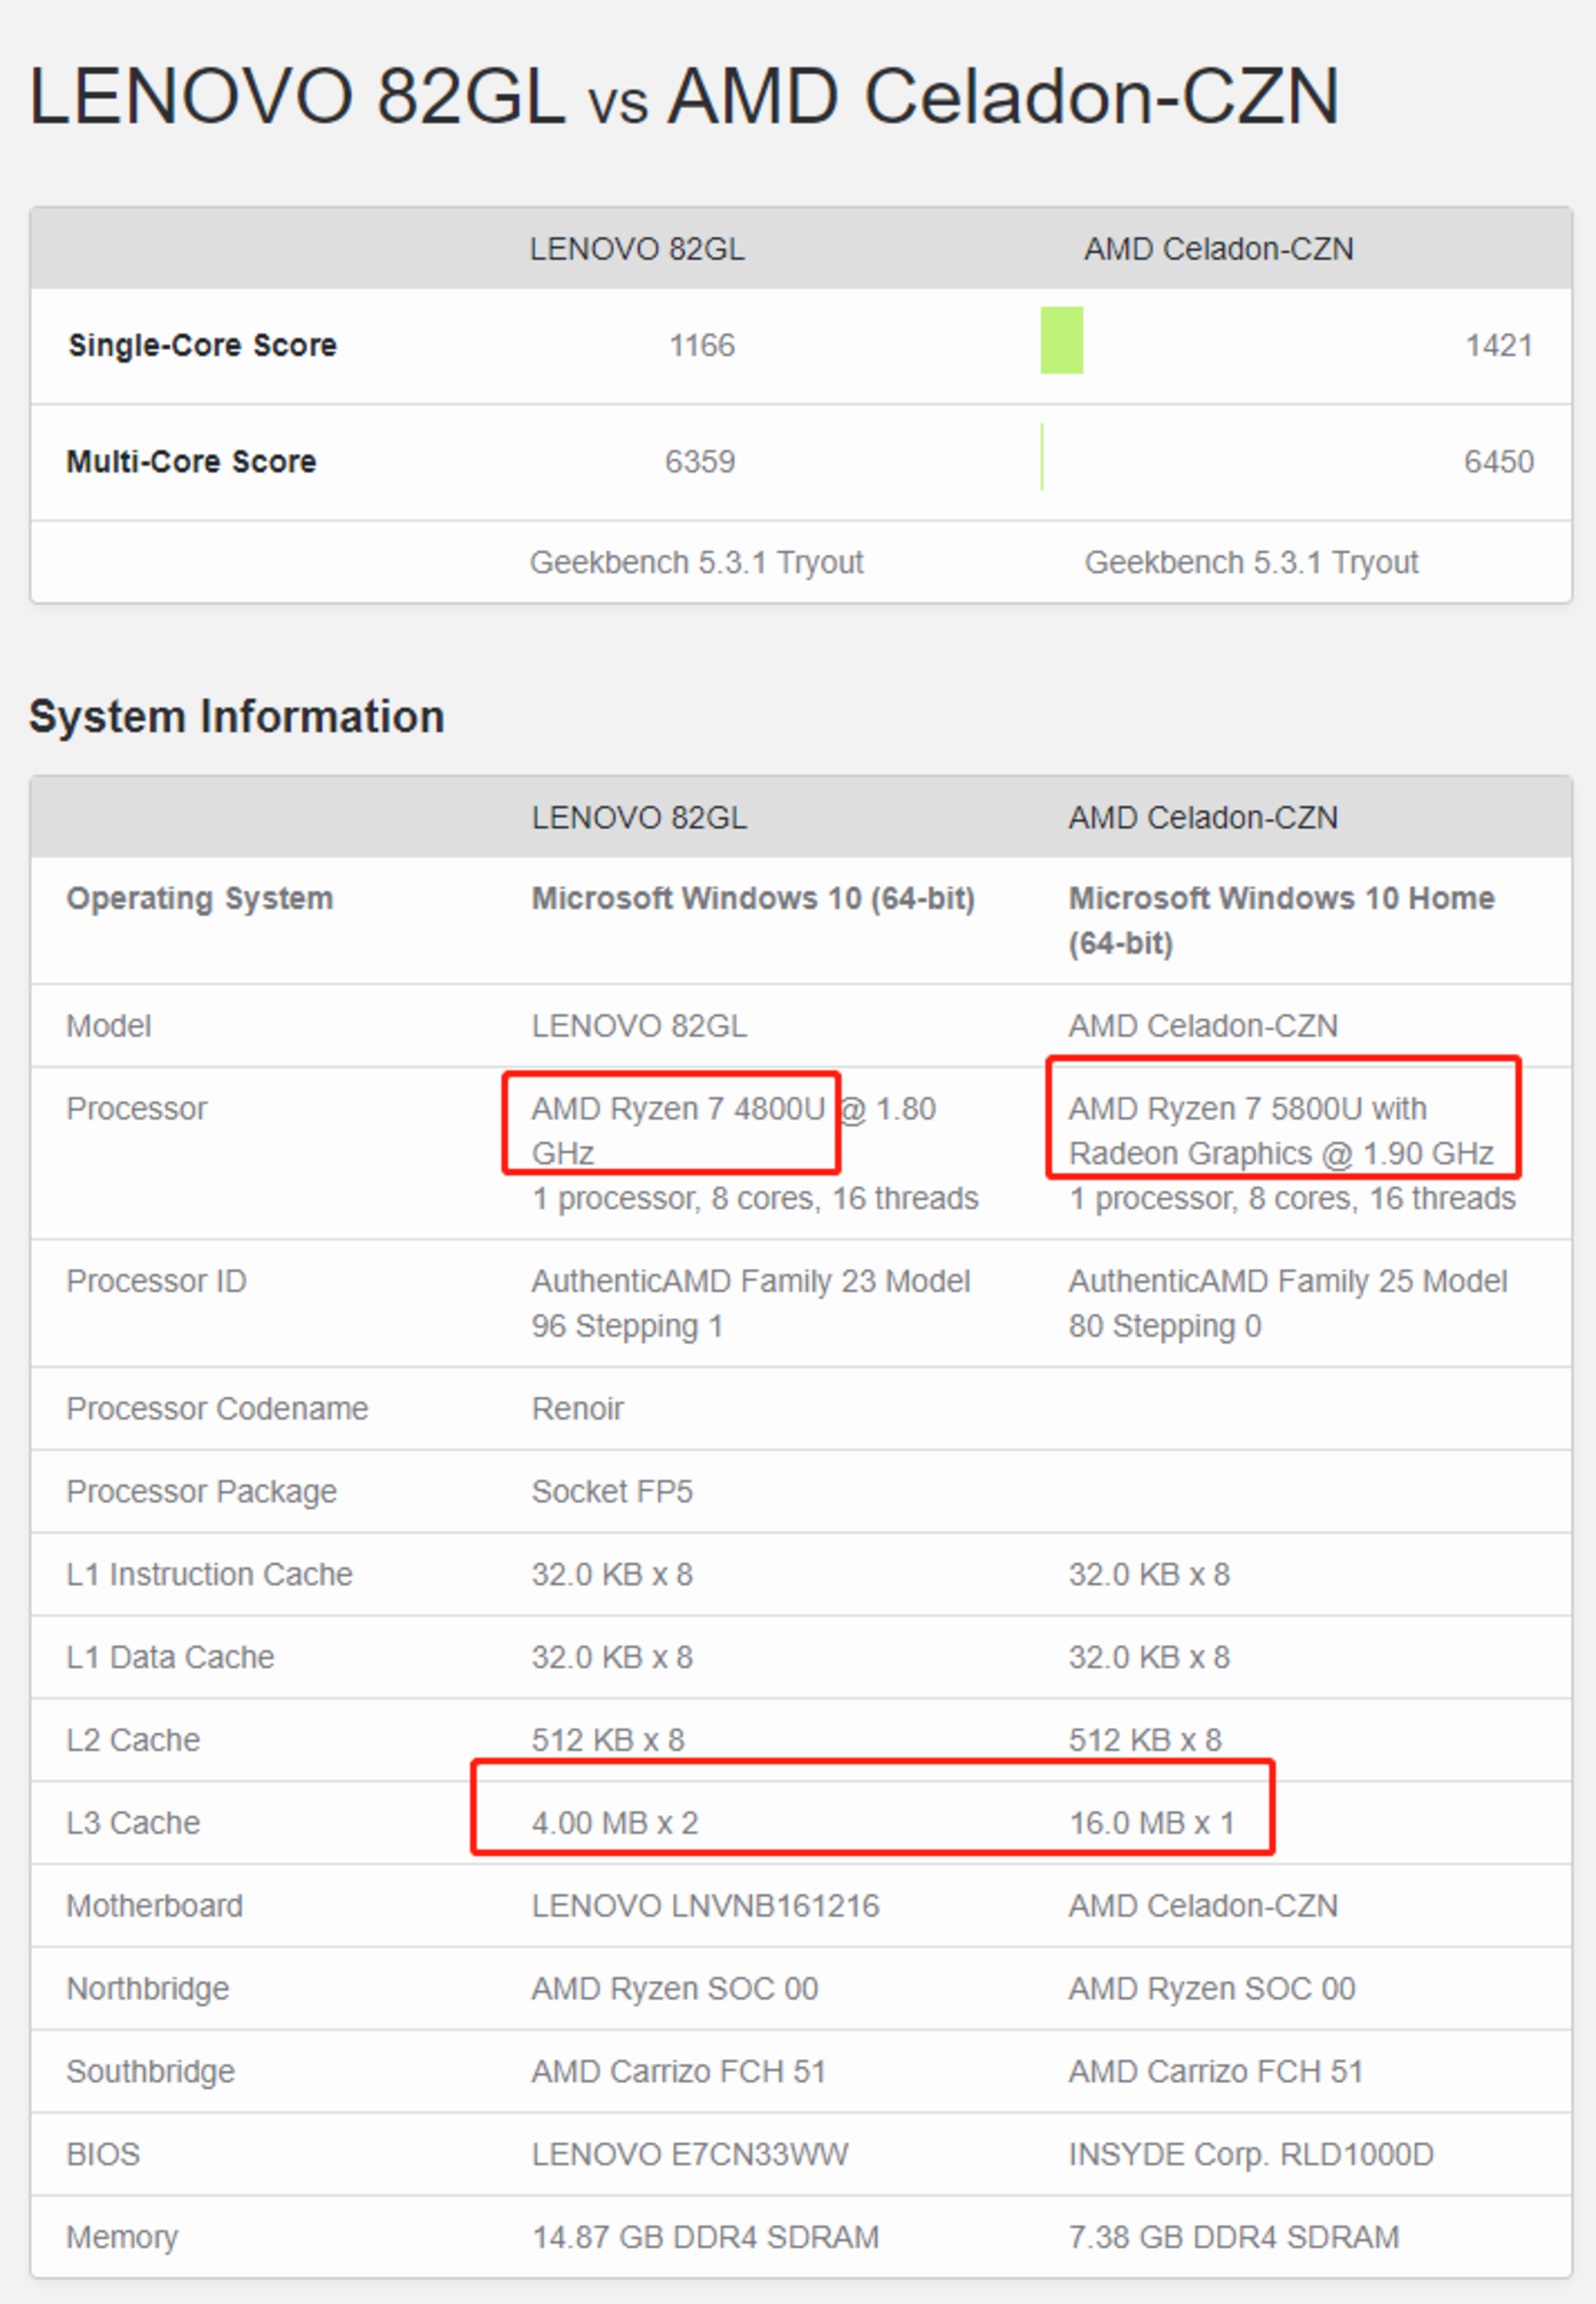Select the Operating System row label
This screenshot has height=2304, width=1596.
point(200,899)
